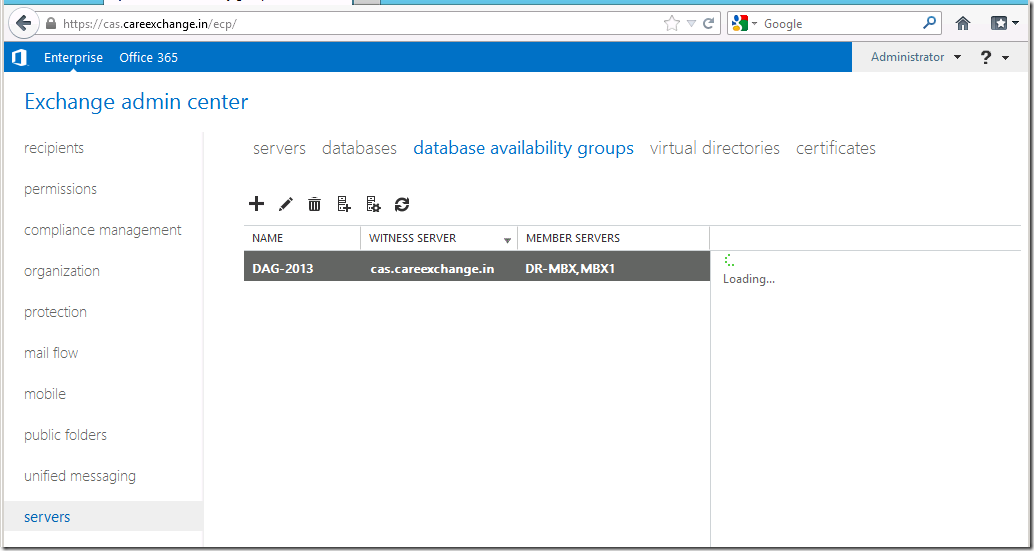Click the Exchange admin center heading
Screen dimensions: 1034x551
137,102
